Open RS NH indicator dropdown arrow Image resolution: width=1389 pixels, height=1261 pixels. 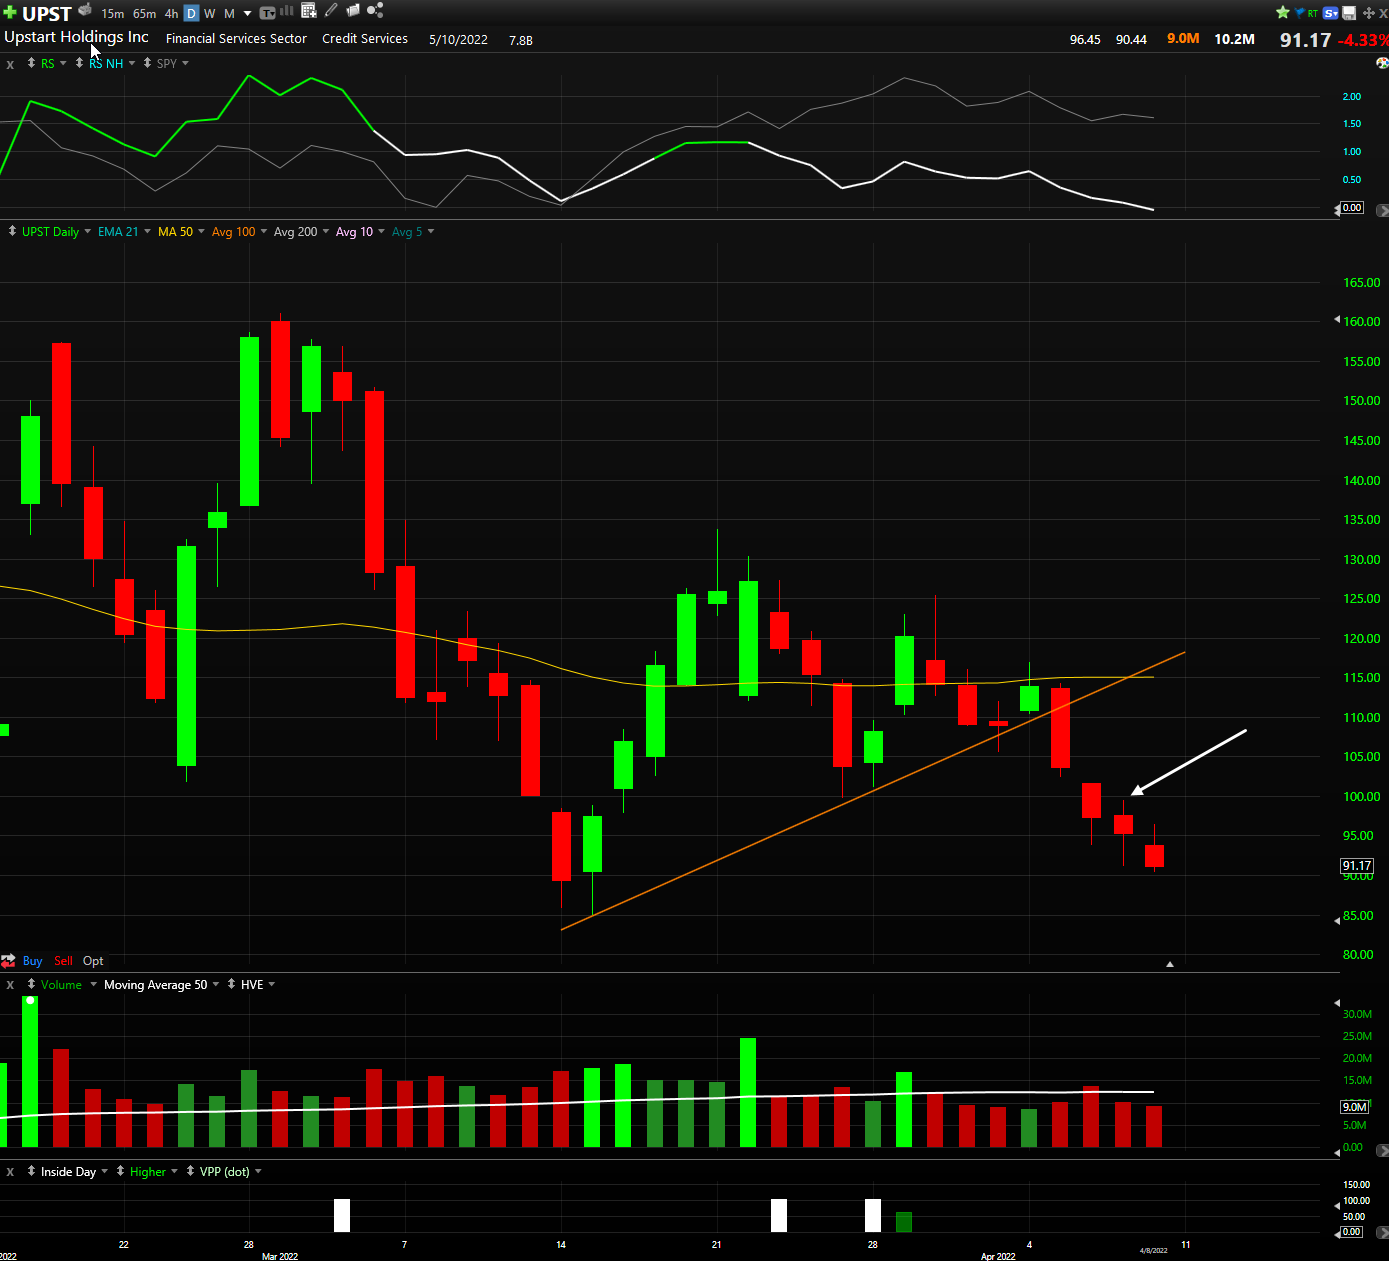coord(132,63)
